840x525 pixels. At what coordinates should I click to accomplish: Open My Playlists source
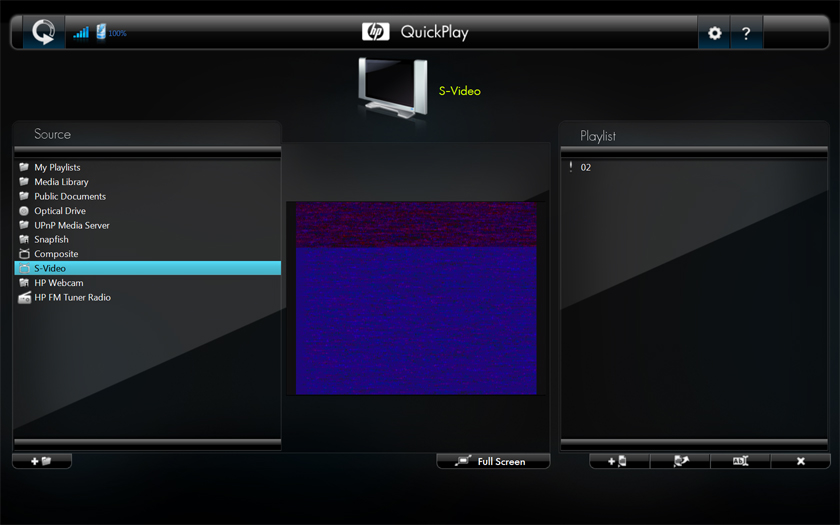point(147,167)
